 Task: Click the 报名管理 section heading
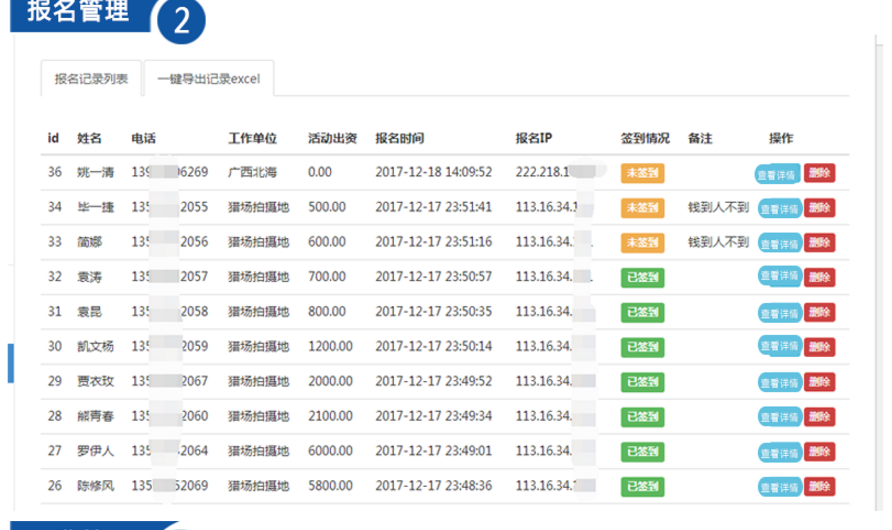click(x=79, y=10)
